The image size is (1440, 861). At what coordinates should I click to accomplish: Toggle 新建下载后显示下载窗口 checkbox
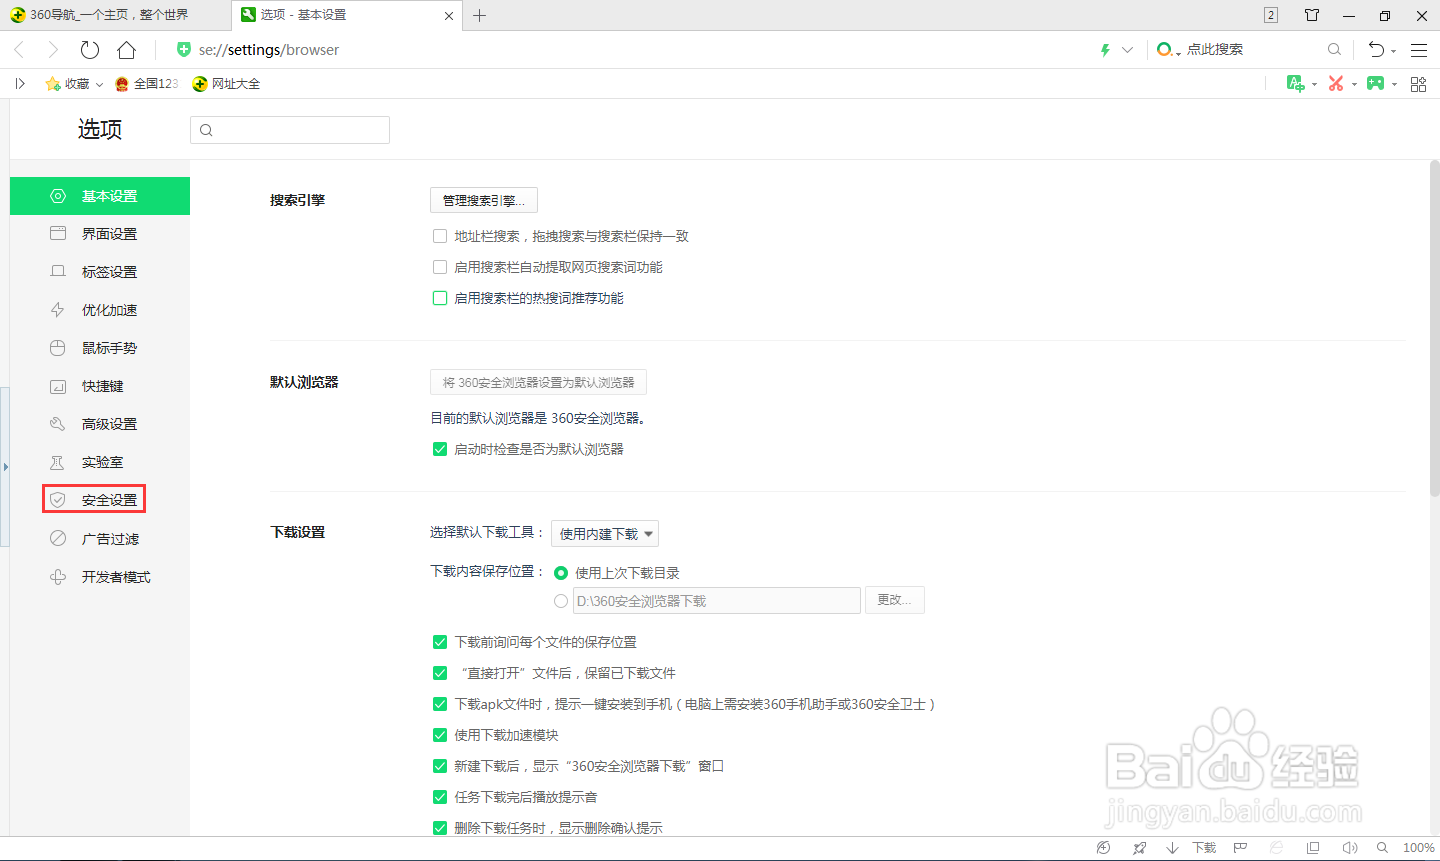pyautogui.click(x=440, y=766)
